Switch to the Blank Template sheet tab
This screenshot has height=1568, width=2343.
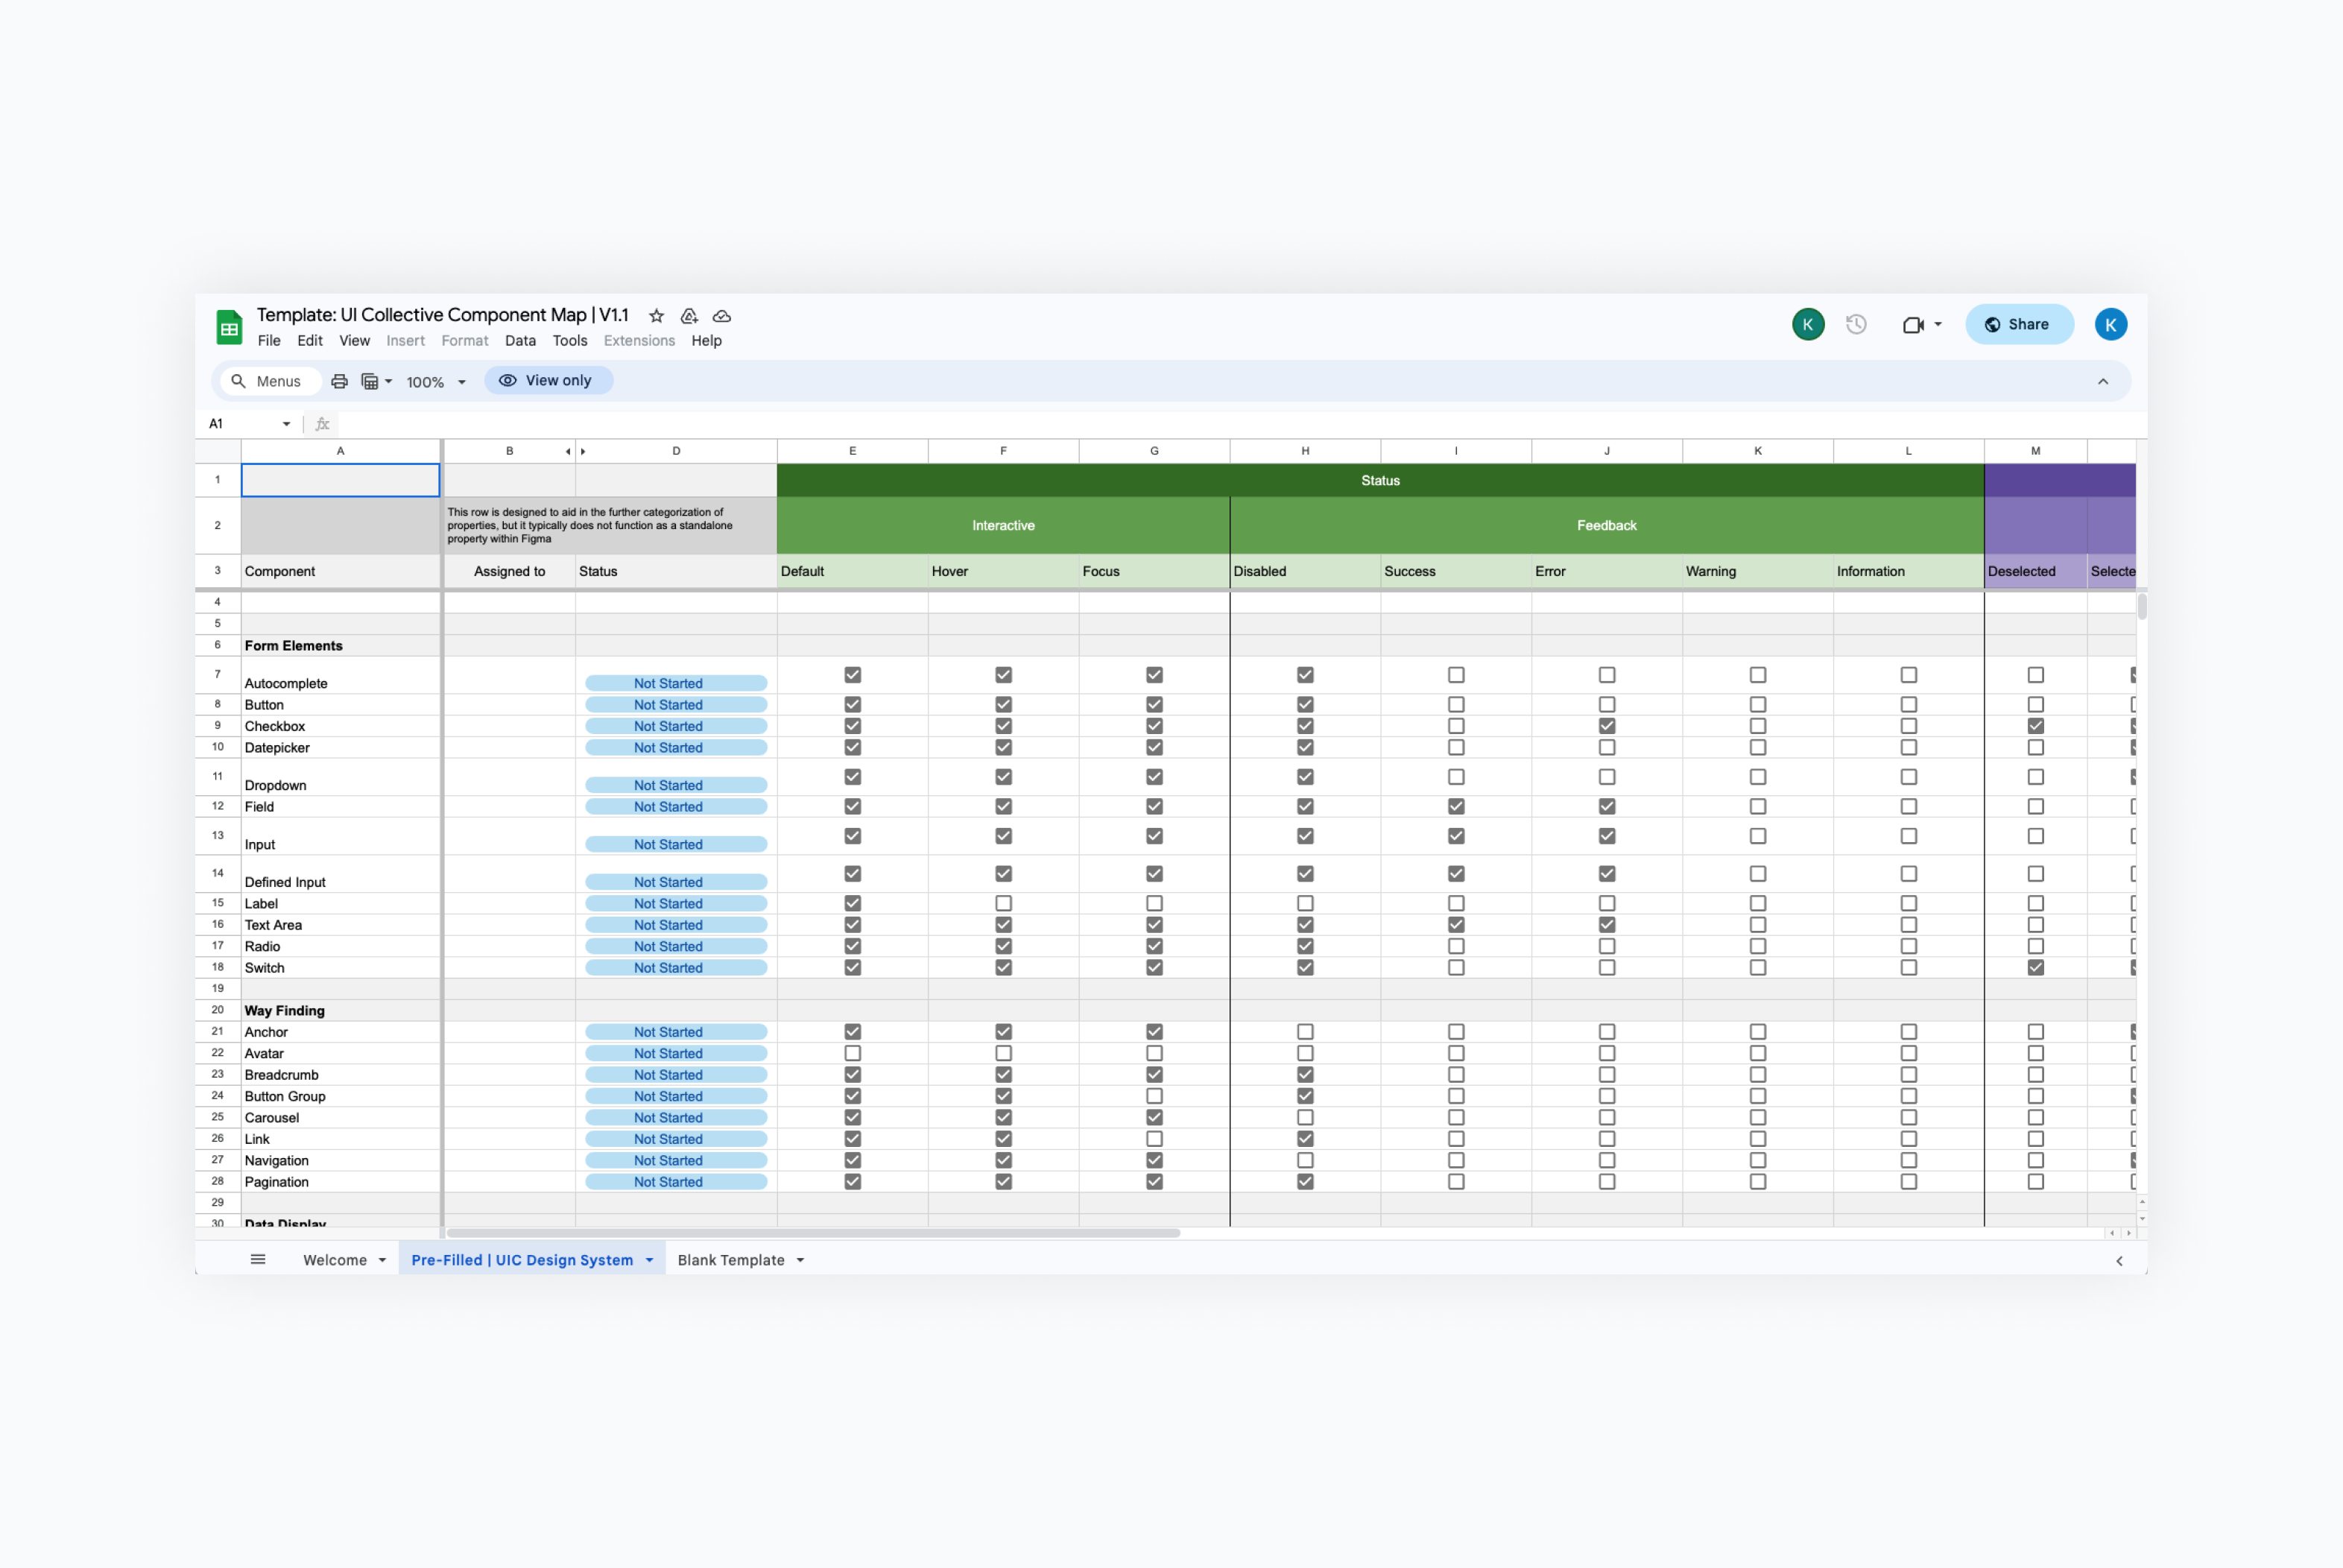[x=731, y=1260]
